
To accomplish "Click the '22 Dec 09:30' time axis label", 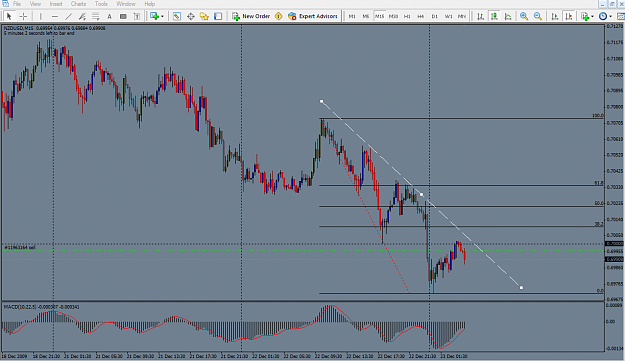I will coord(328,356).
